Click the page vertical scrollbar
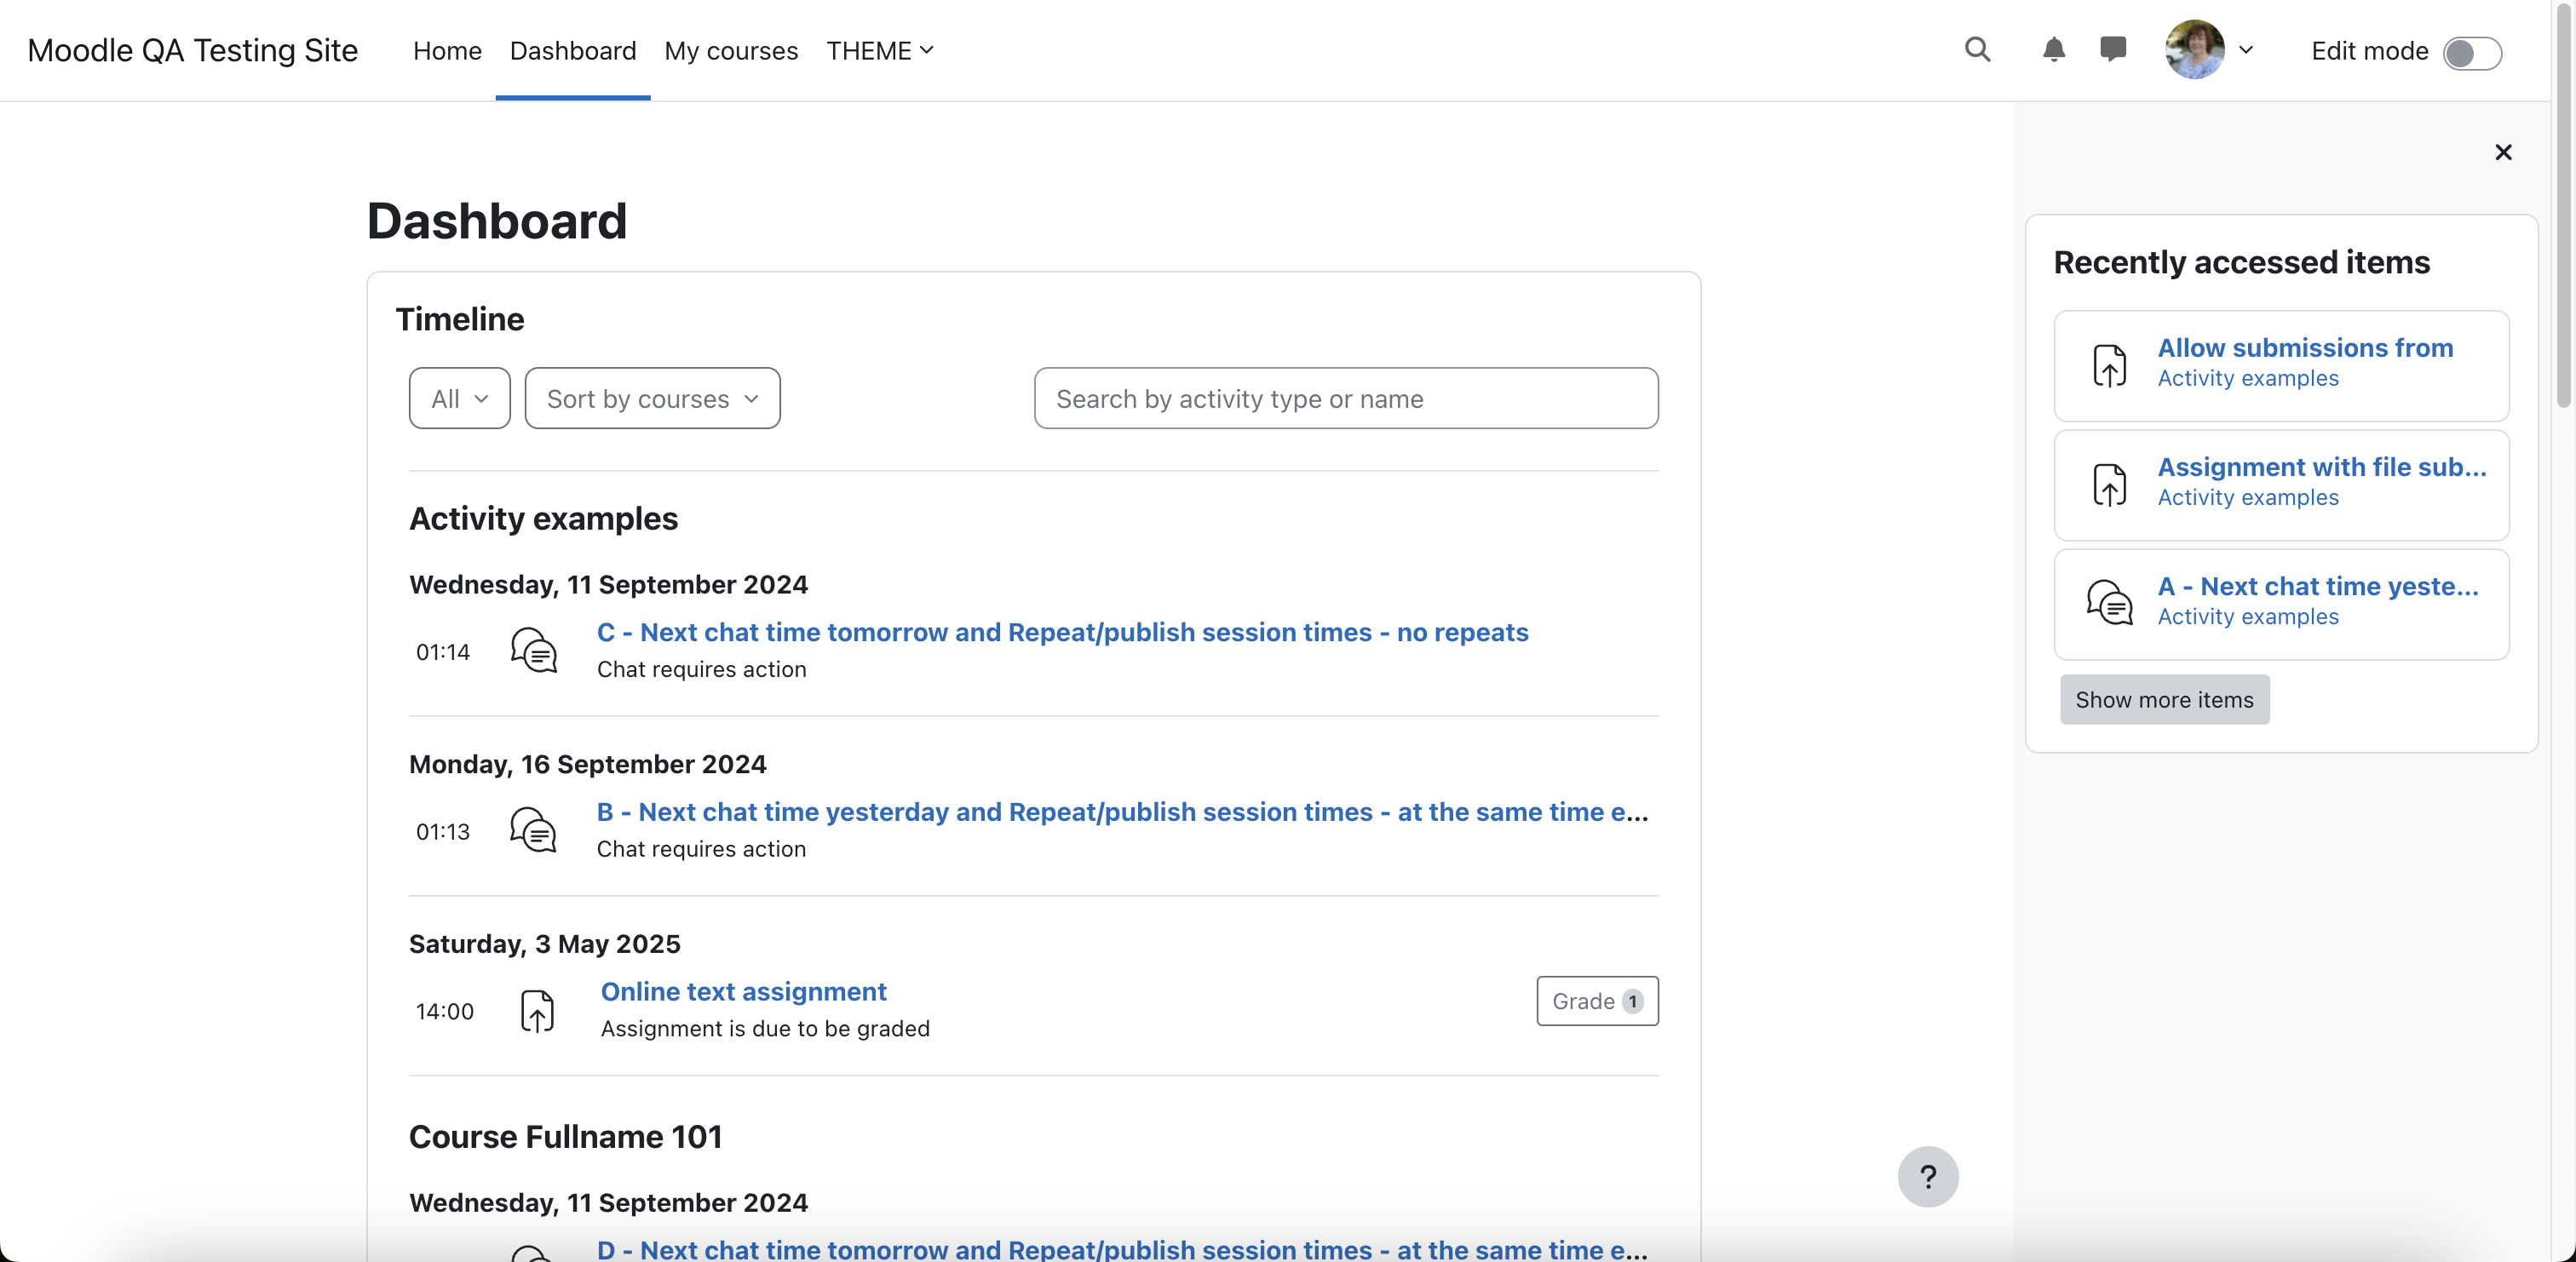 pos(2564,204)
